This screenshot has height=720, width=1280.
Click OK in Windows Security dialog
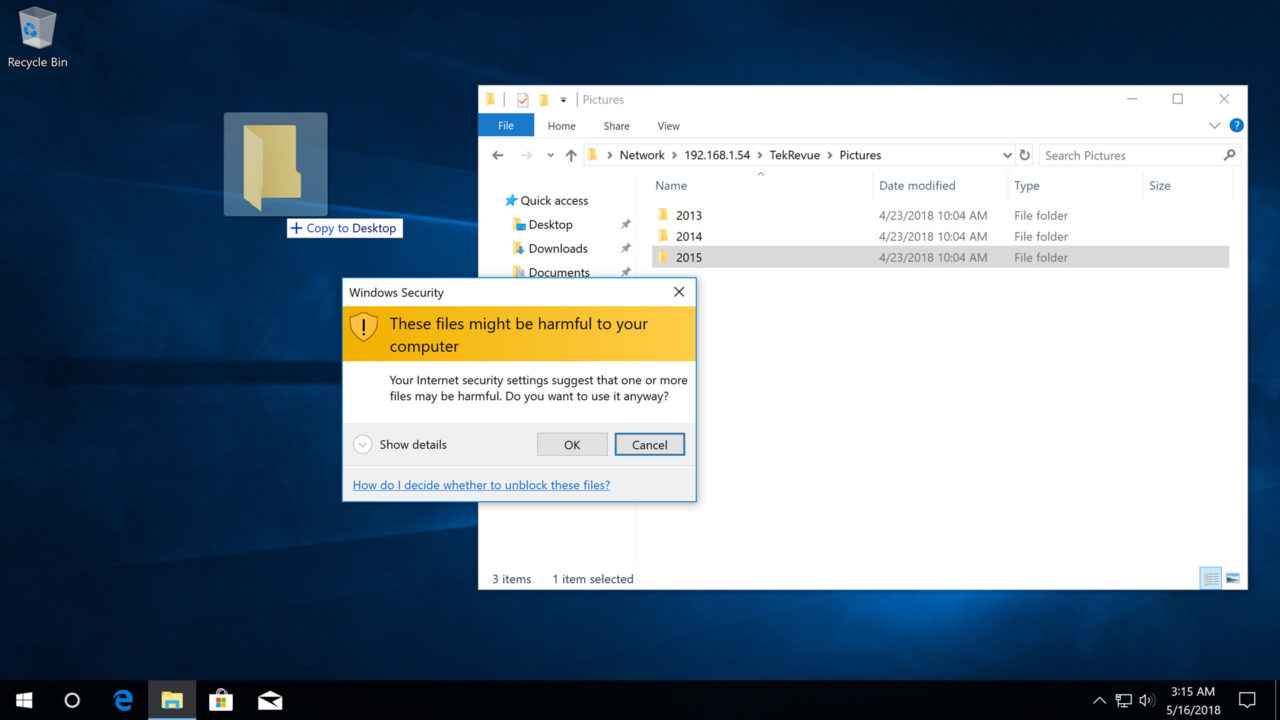(572, 445)
